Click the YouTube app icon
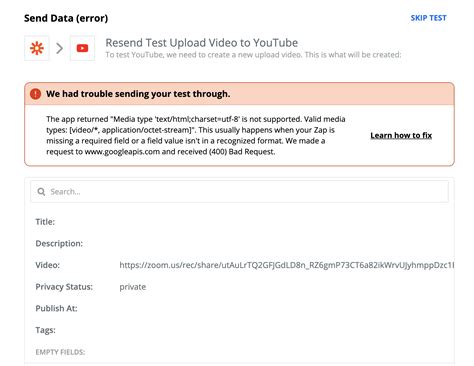The width and height of the screenshot is (474, 366). click(82, 48)
